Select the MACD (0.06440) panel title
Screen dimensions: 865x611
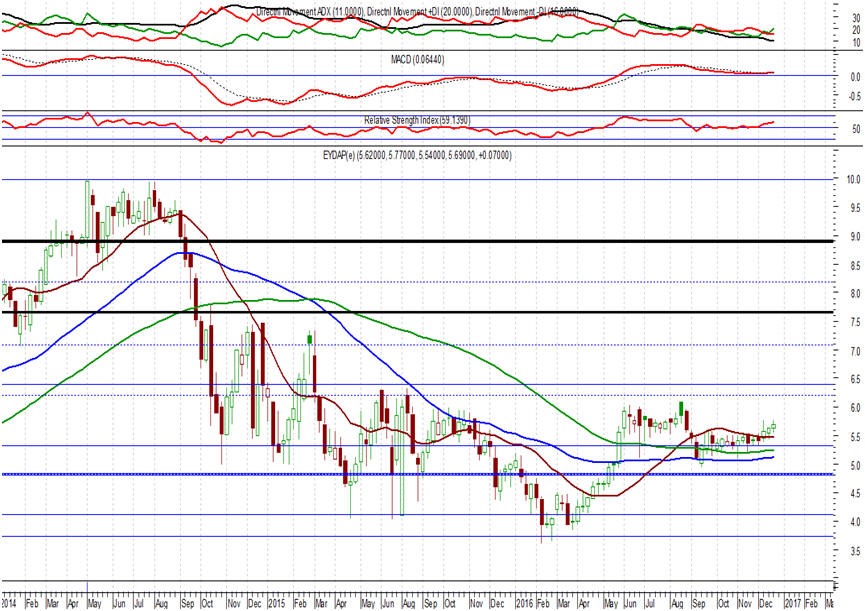[417, 59]
